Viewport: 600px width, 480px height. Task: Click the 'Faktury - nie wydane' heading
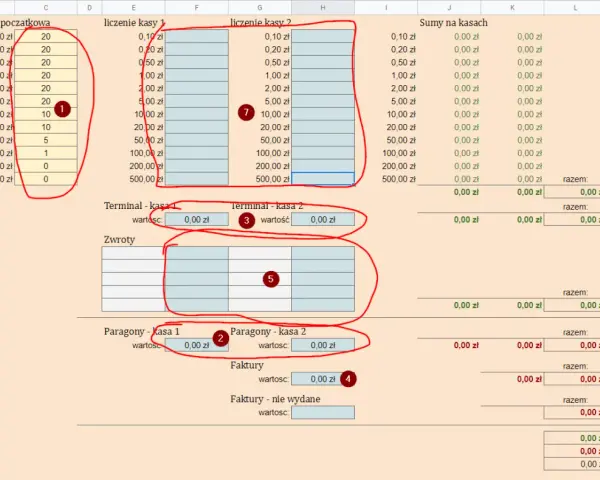point(275,399)
